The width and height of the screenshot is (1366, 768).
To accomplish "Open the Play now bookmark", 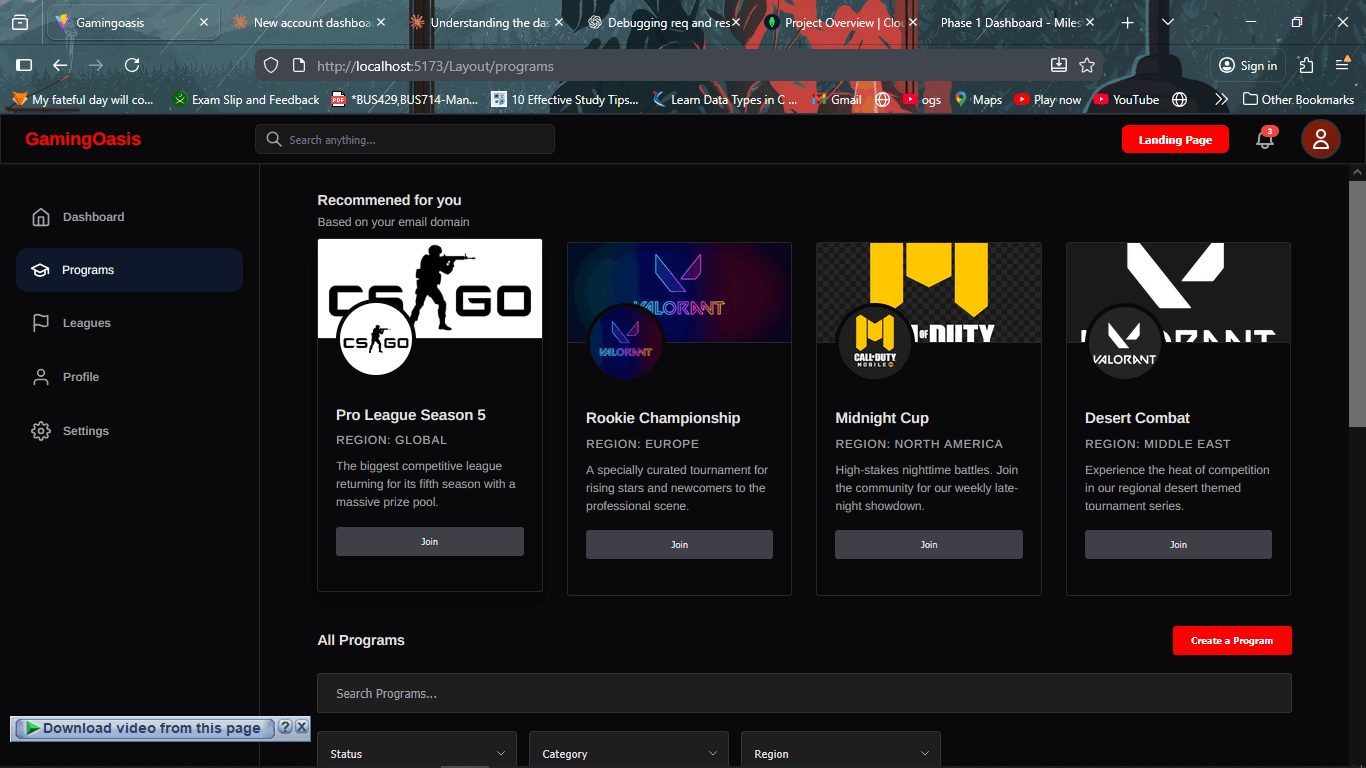I will click(x=1047, y=99).
